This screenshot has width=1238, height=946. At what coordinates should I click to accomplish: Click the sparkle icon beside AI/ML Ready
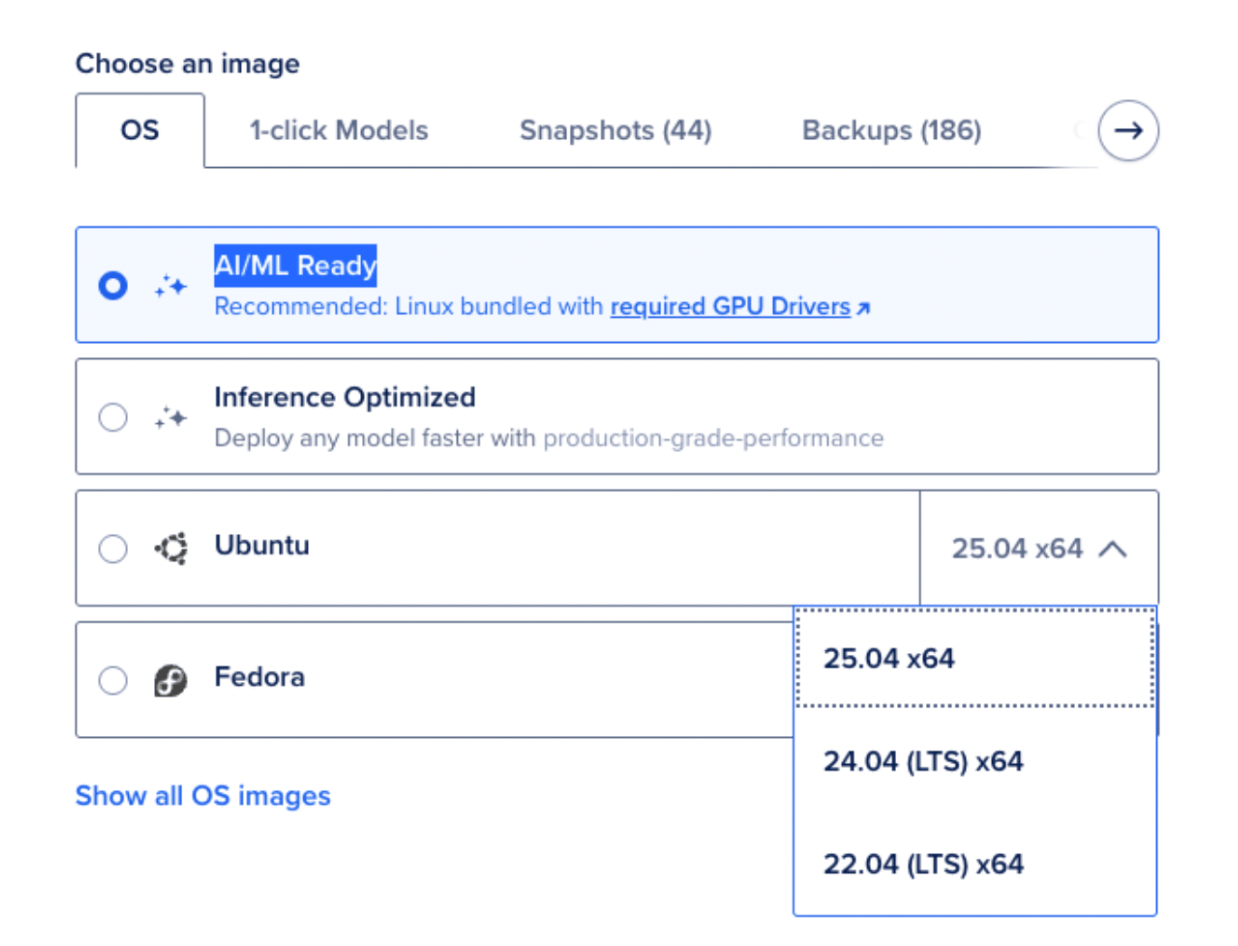click(170, 286)
